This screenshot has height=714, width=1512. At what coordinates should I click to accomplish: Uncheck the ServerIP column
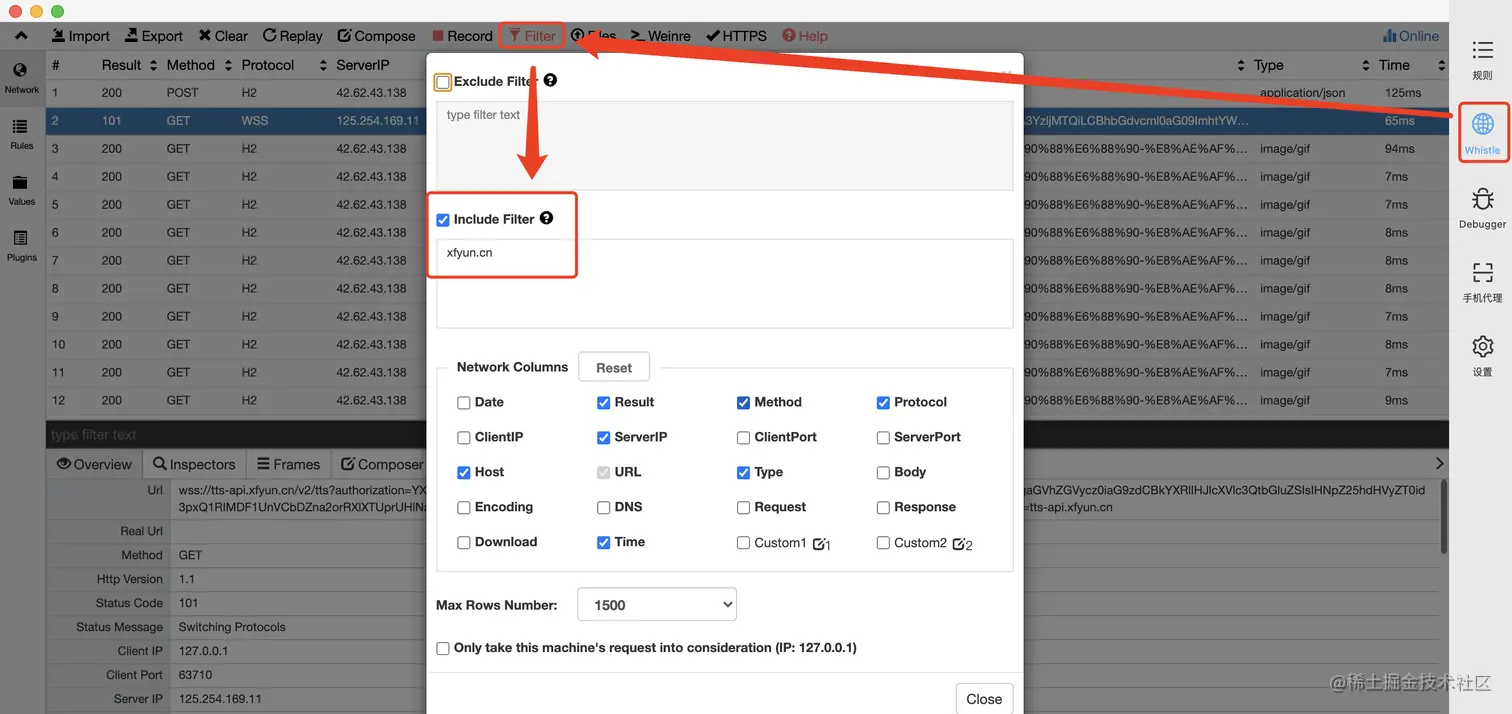[x=604, y=438]
